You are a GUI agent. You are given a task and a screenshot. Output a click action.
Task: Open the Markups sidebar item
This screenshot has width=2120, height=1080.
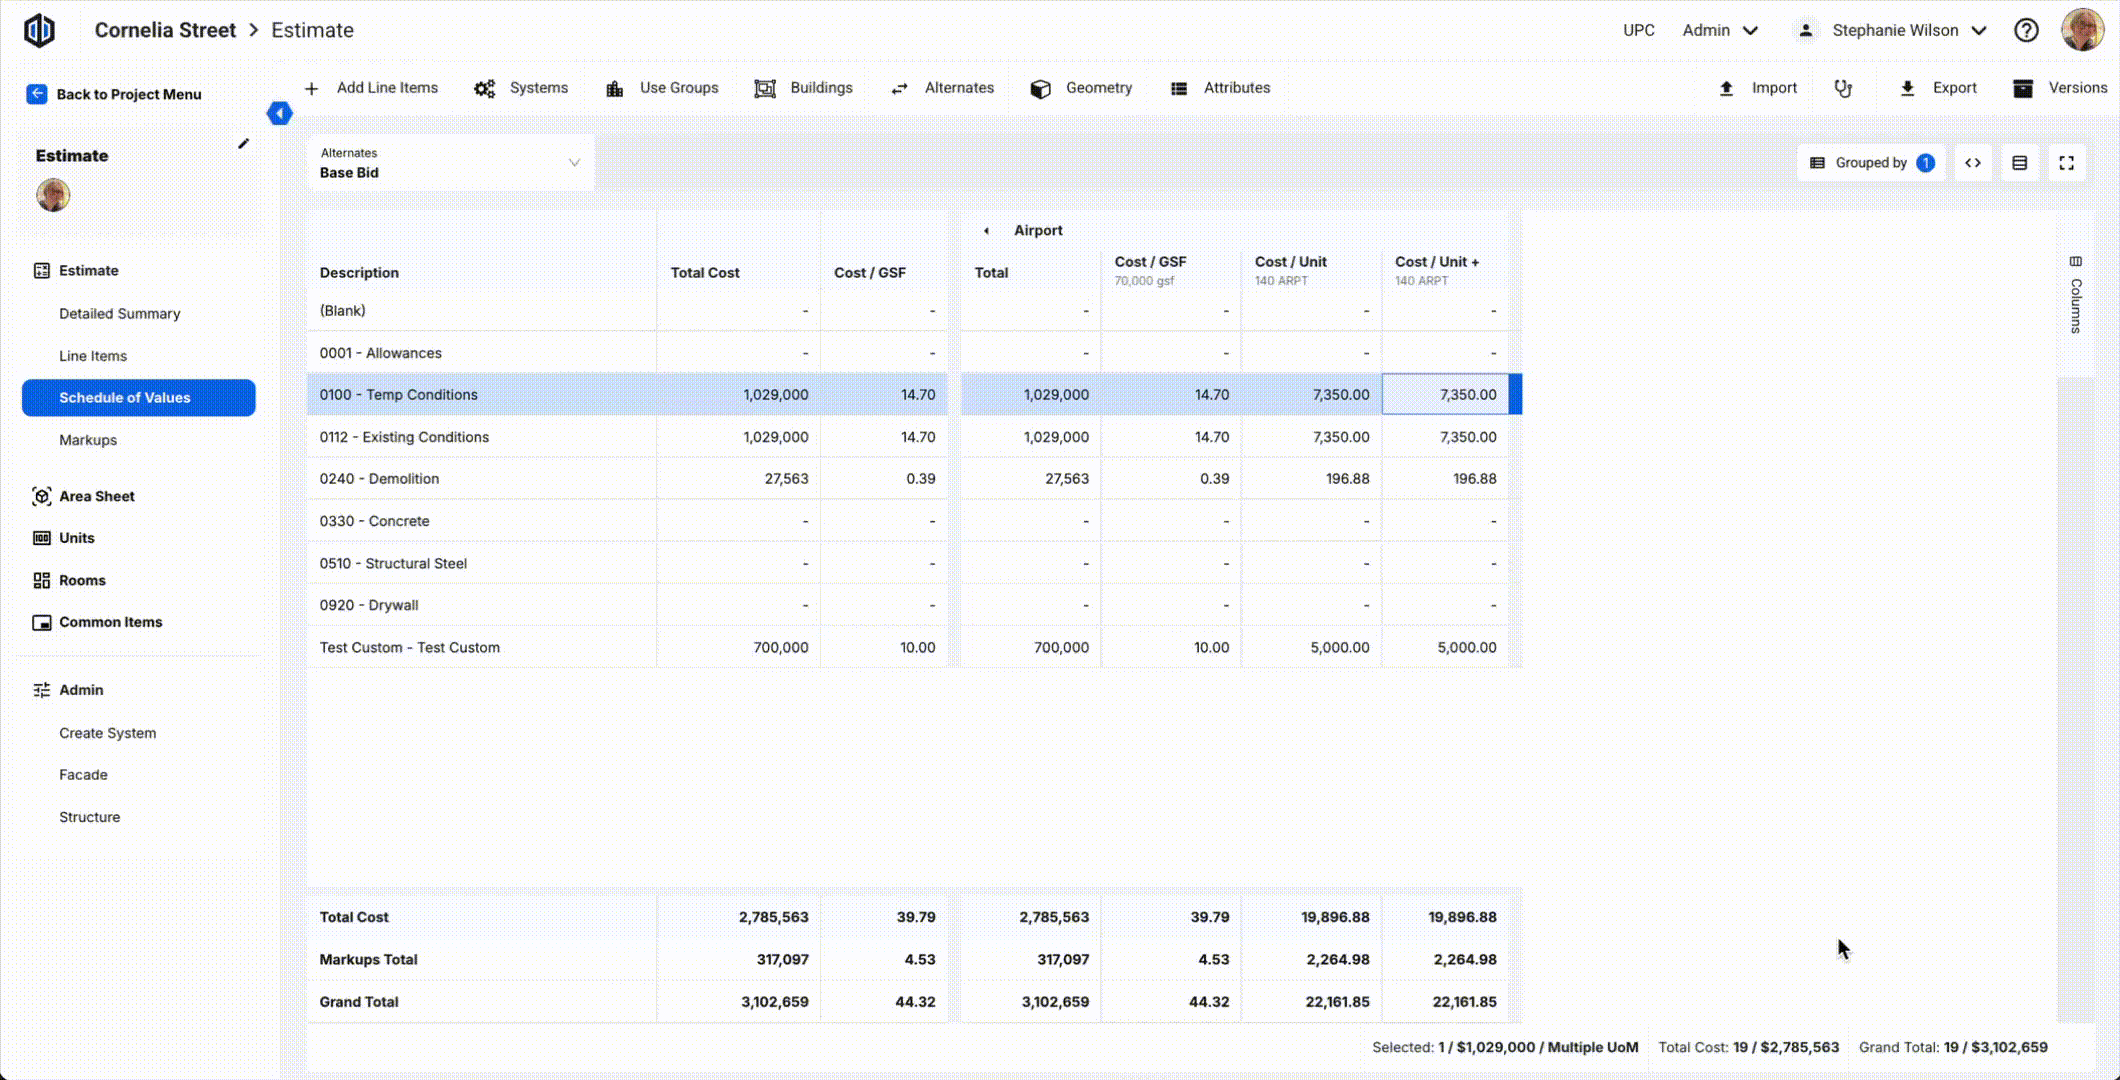[x=88, y=440]
